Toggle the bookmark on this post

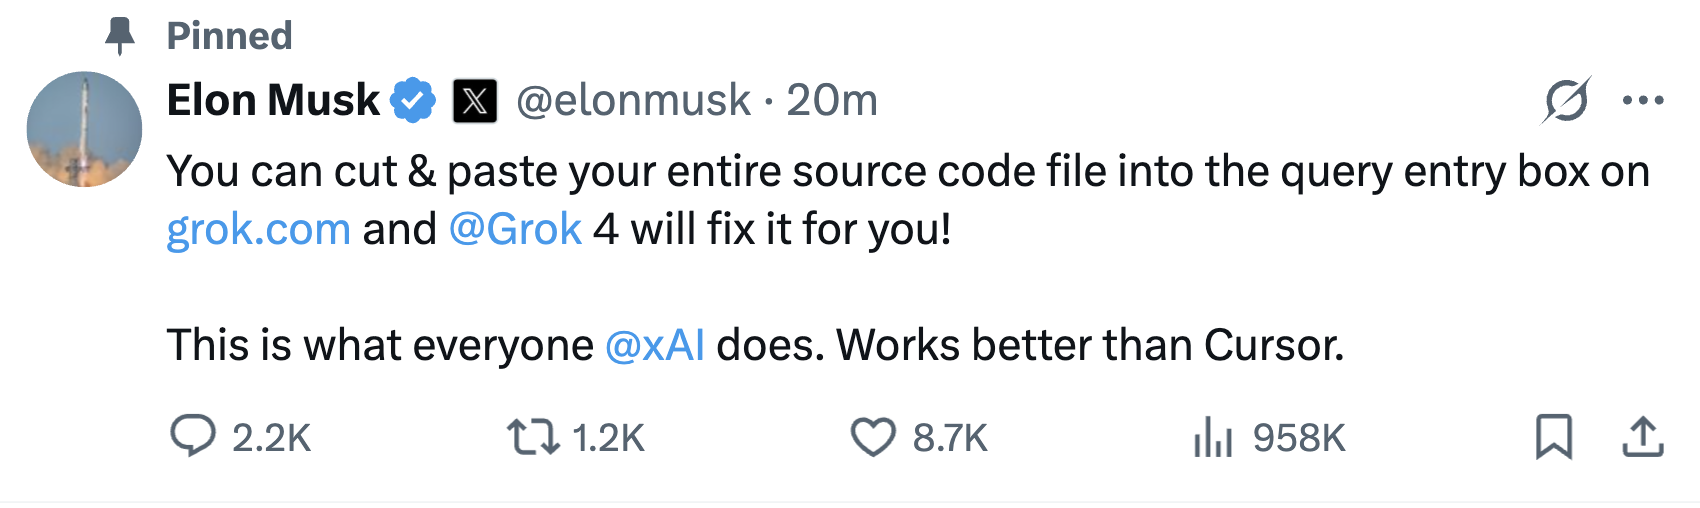(x=1554, y=437)
